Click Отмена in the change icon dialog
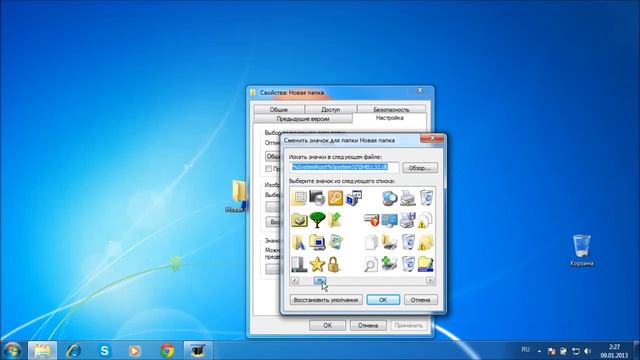The height and width of the screenshot is (360, 640). 420,300
